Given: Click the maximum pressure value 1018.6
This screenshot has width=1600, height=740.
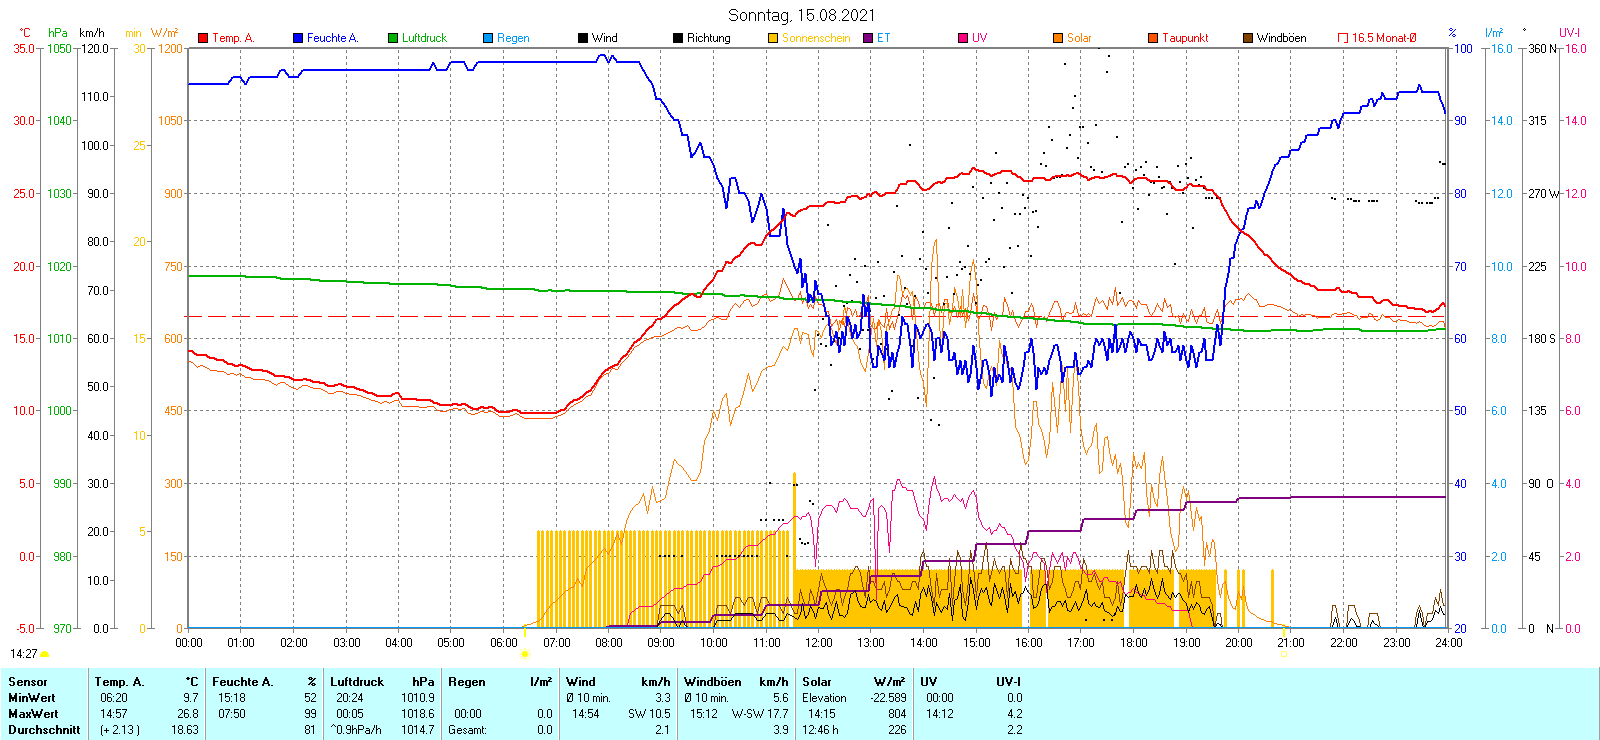Looking at the screenshot, I should pos(418,714).
